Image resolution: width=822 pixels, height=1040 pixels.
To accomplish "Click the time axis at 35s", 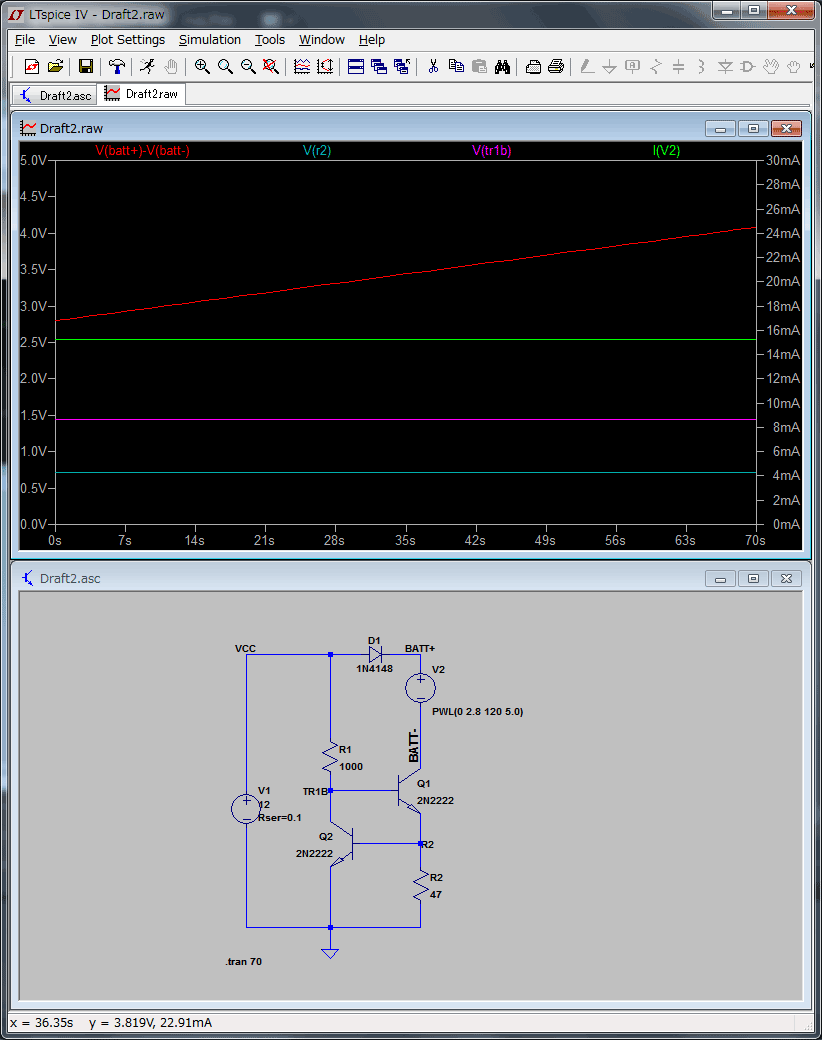I will pos(405,541).
